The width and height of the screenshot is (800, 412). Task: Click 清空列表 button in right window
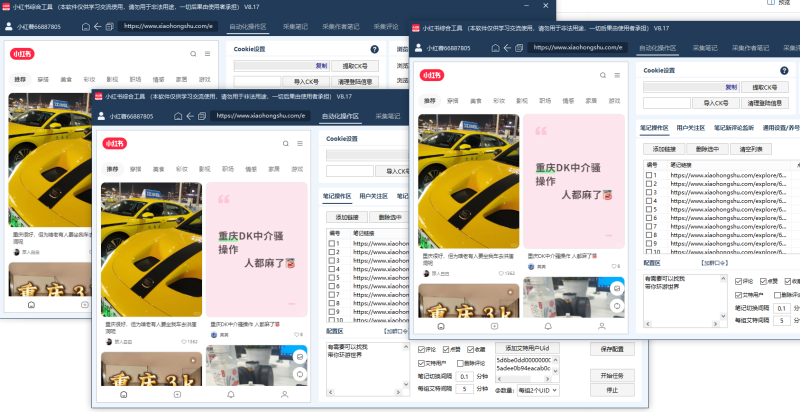[x=751, y=149]
